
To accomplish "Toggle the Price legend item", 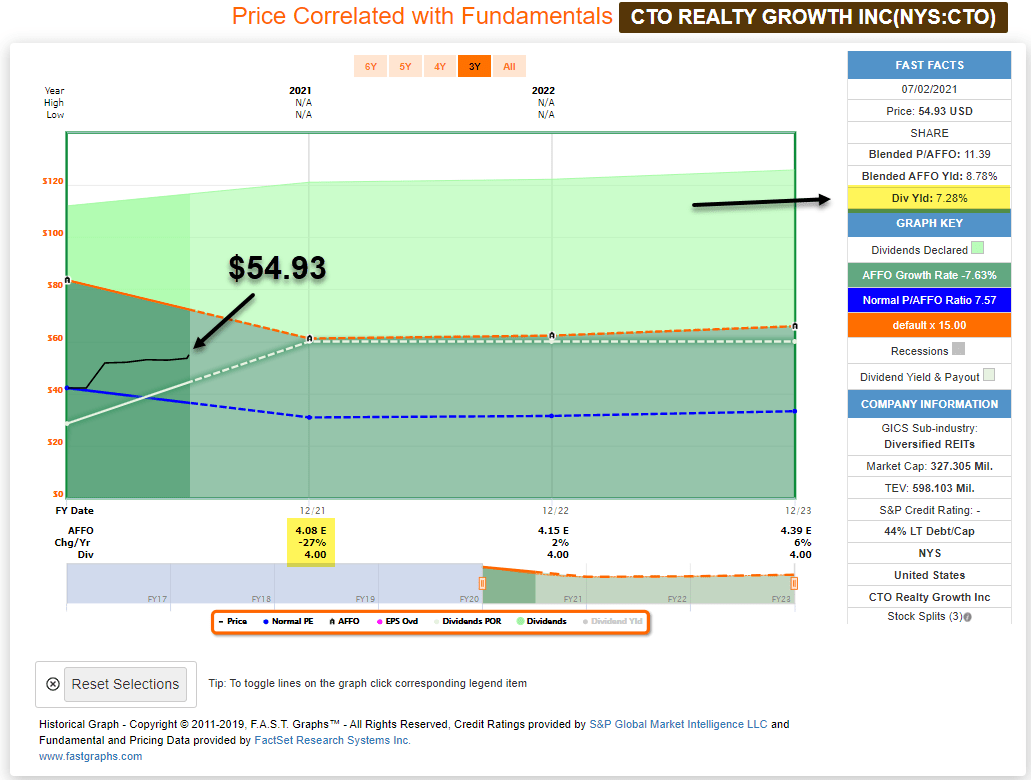I will [x=233, y=622].
